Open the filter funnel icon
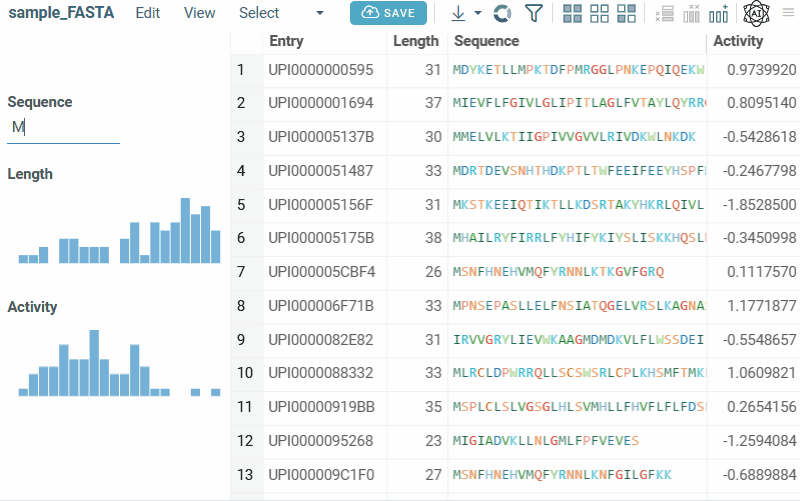Screen dimensions: 800x501 click(x=534, y=13)
